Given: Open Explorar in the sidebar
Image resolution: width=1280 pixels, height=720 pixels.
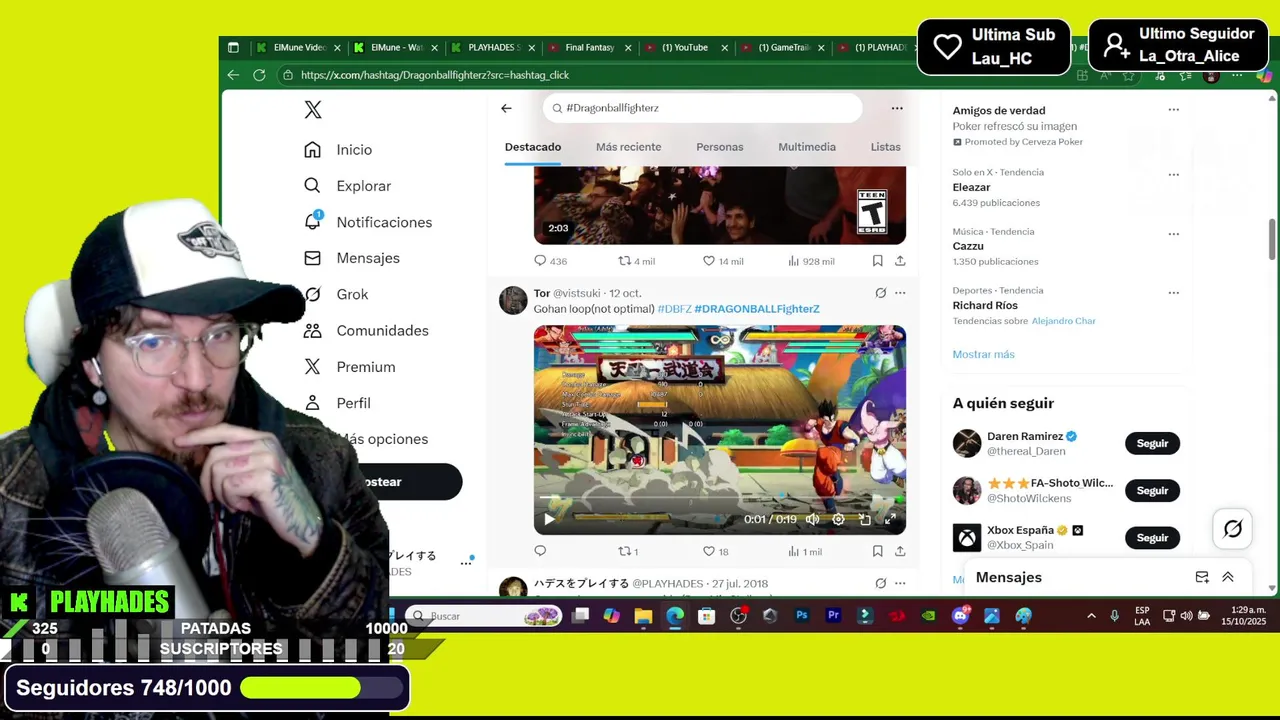Looking at the screenshot, I should pos(348,186).
